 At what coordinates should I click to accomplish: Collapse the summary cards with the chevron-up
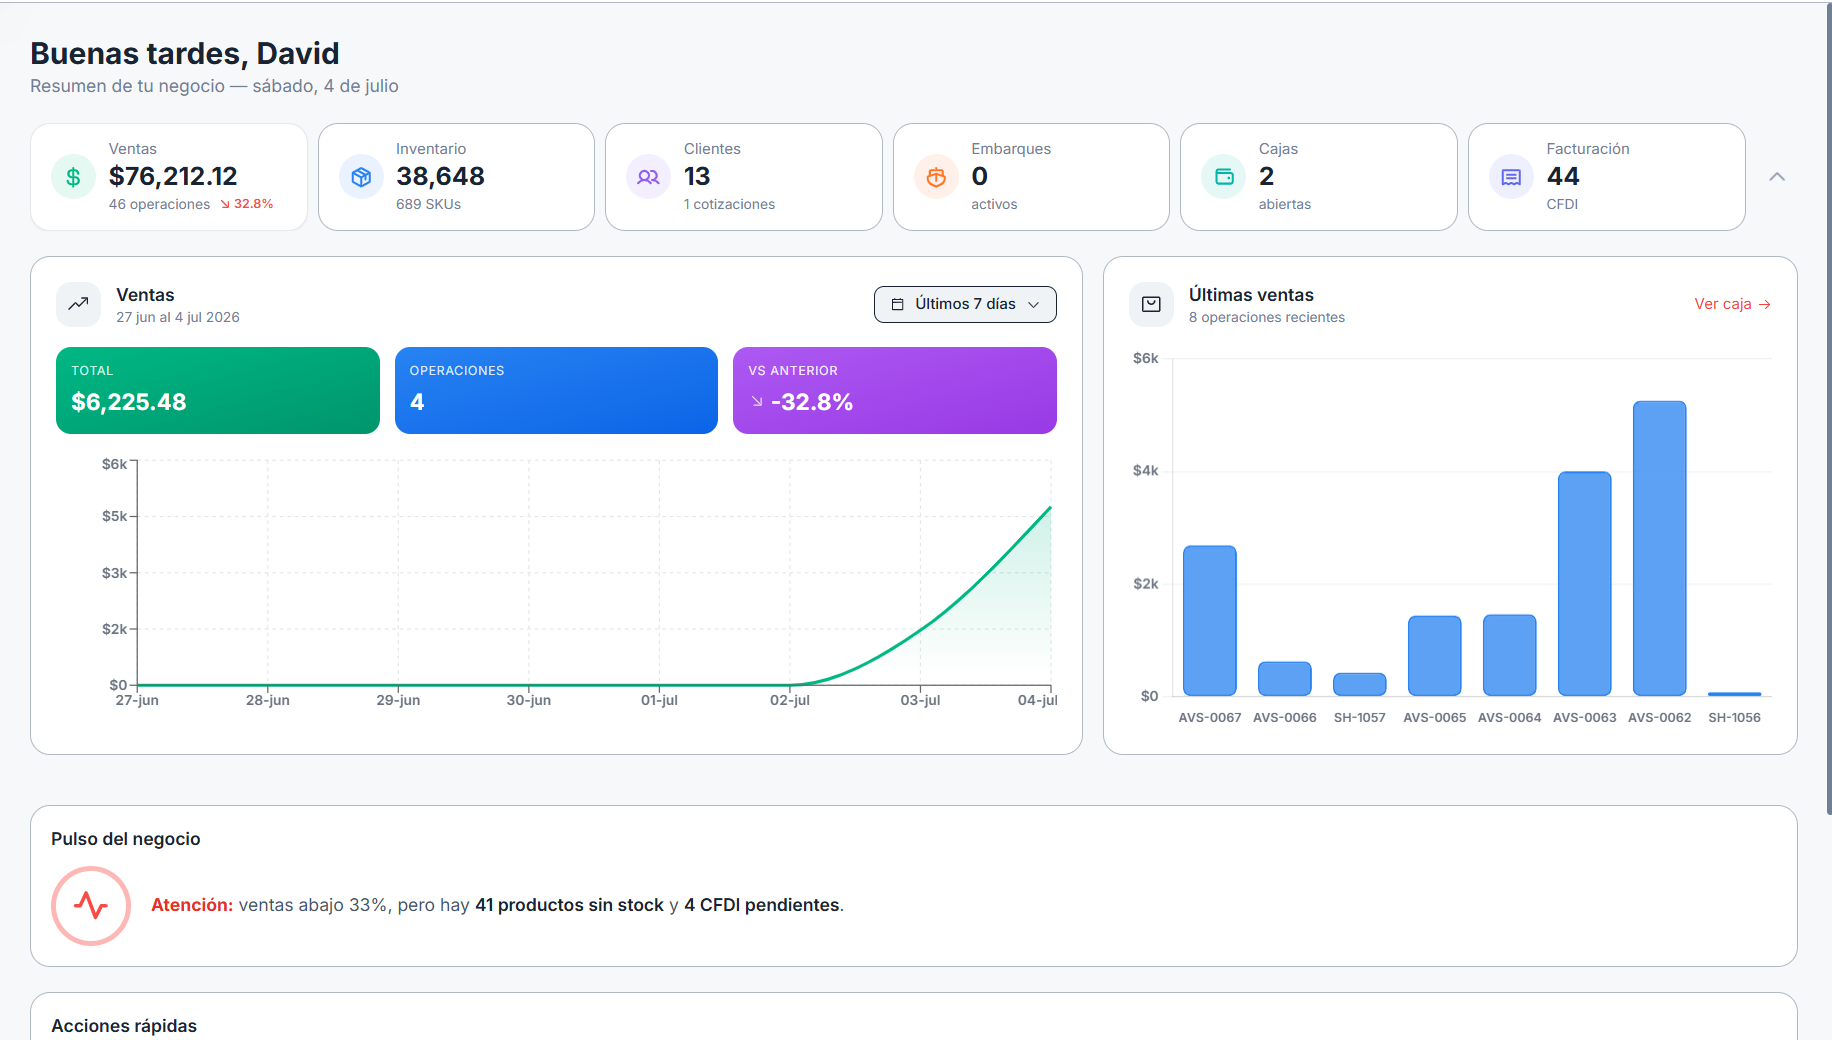pyautogui.click(x=1777, y=177)
